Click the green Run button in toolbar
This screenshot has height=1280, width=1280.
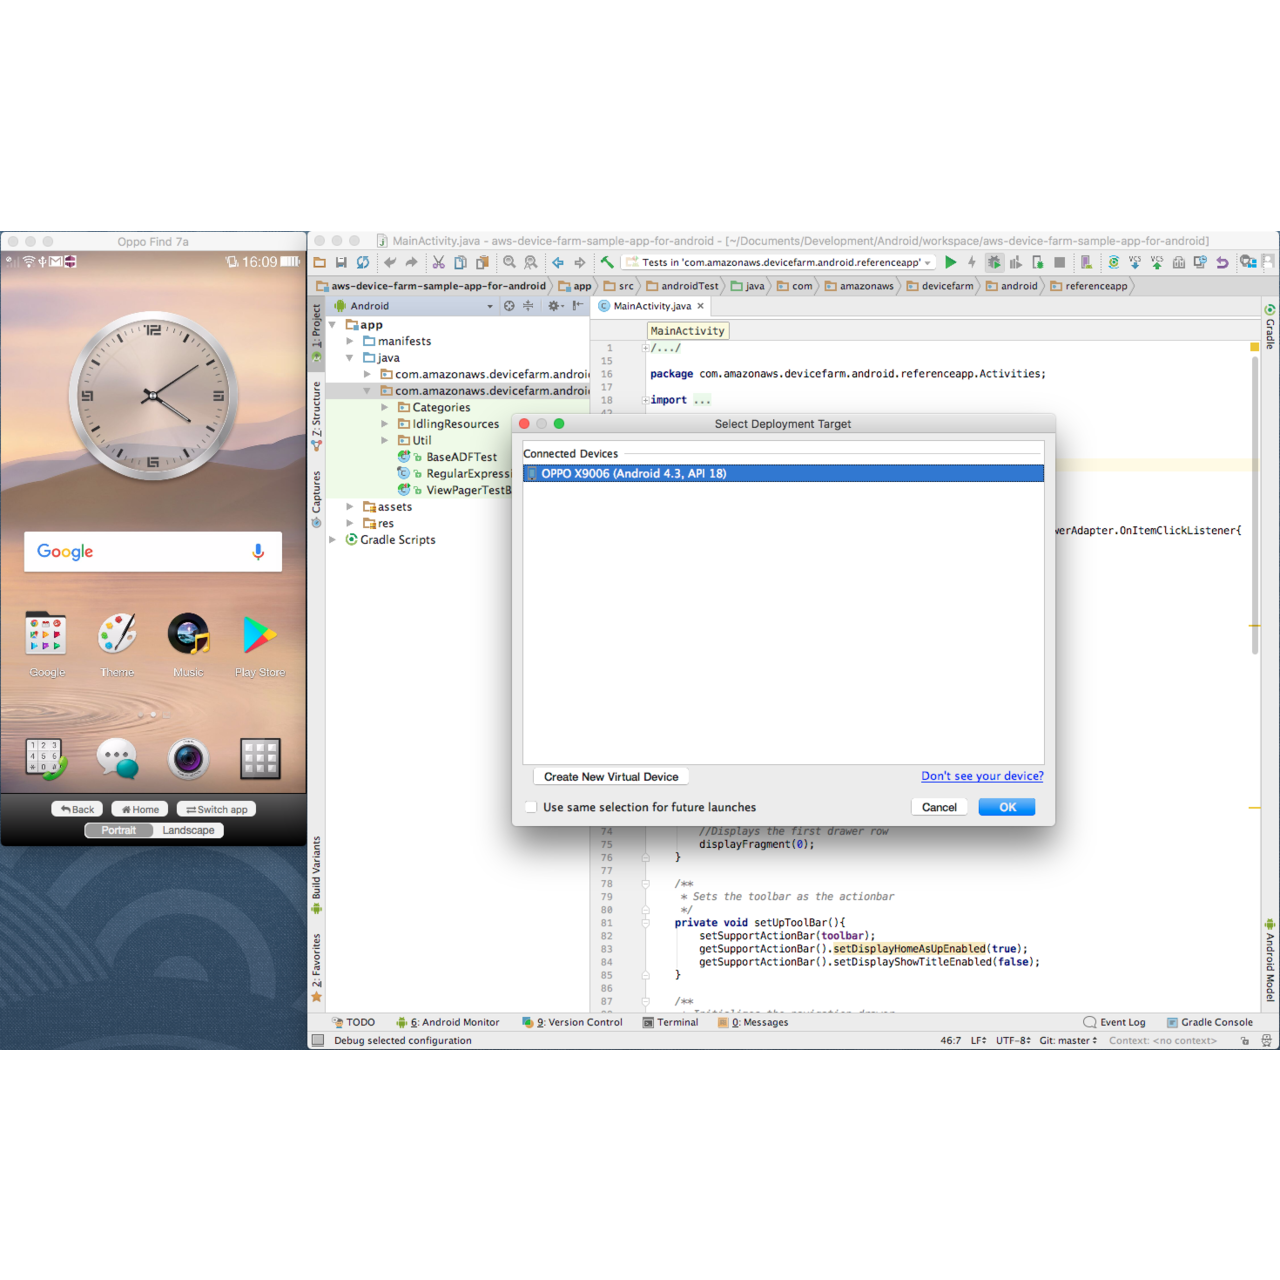950,262
